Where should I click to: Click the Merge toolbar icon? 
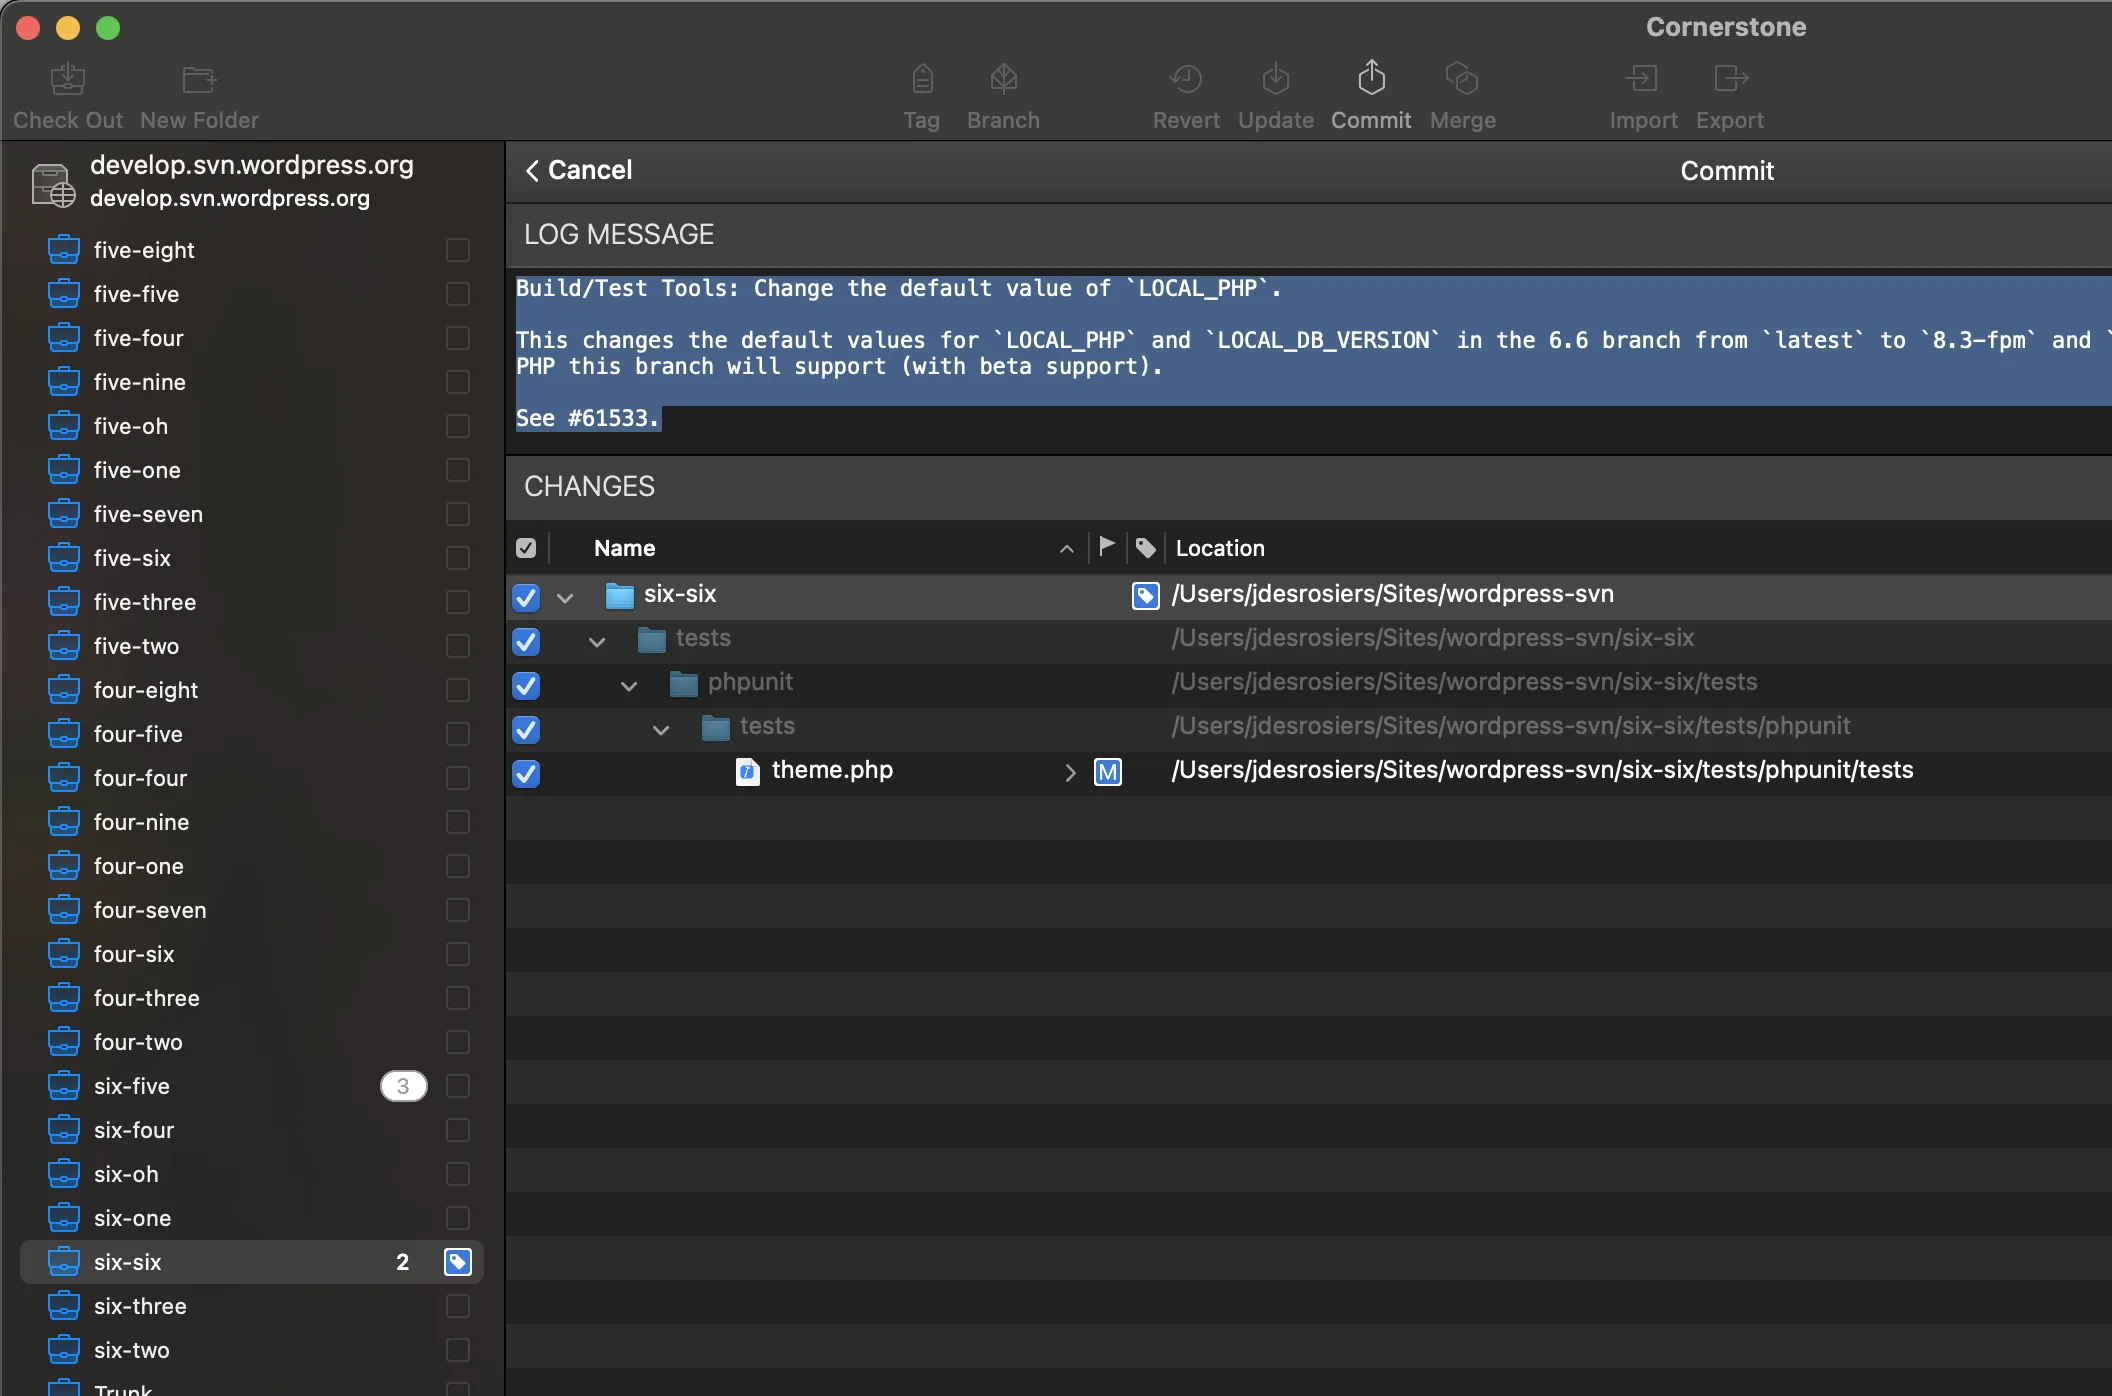click(x=1462, y=79)
